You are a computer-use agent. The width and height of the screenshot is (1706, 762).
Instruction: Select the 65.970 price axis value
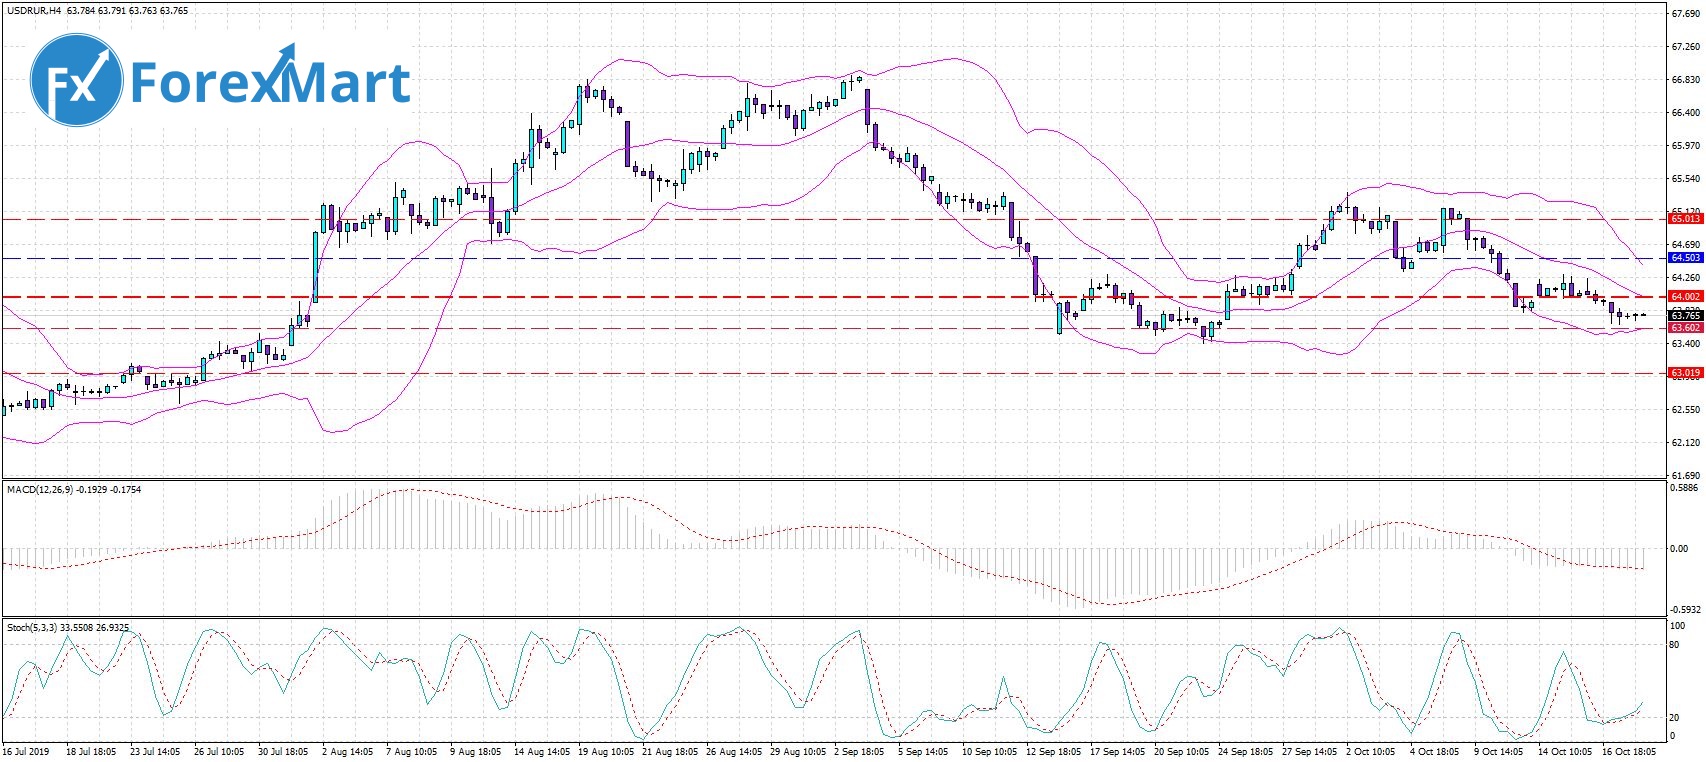[x=1686, y=146]
